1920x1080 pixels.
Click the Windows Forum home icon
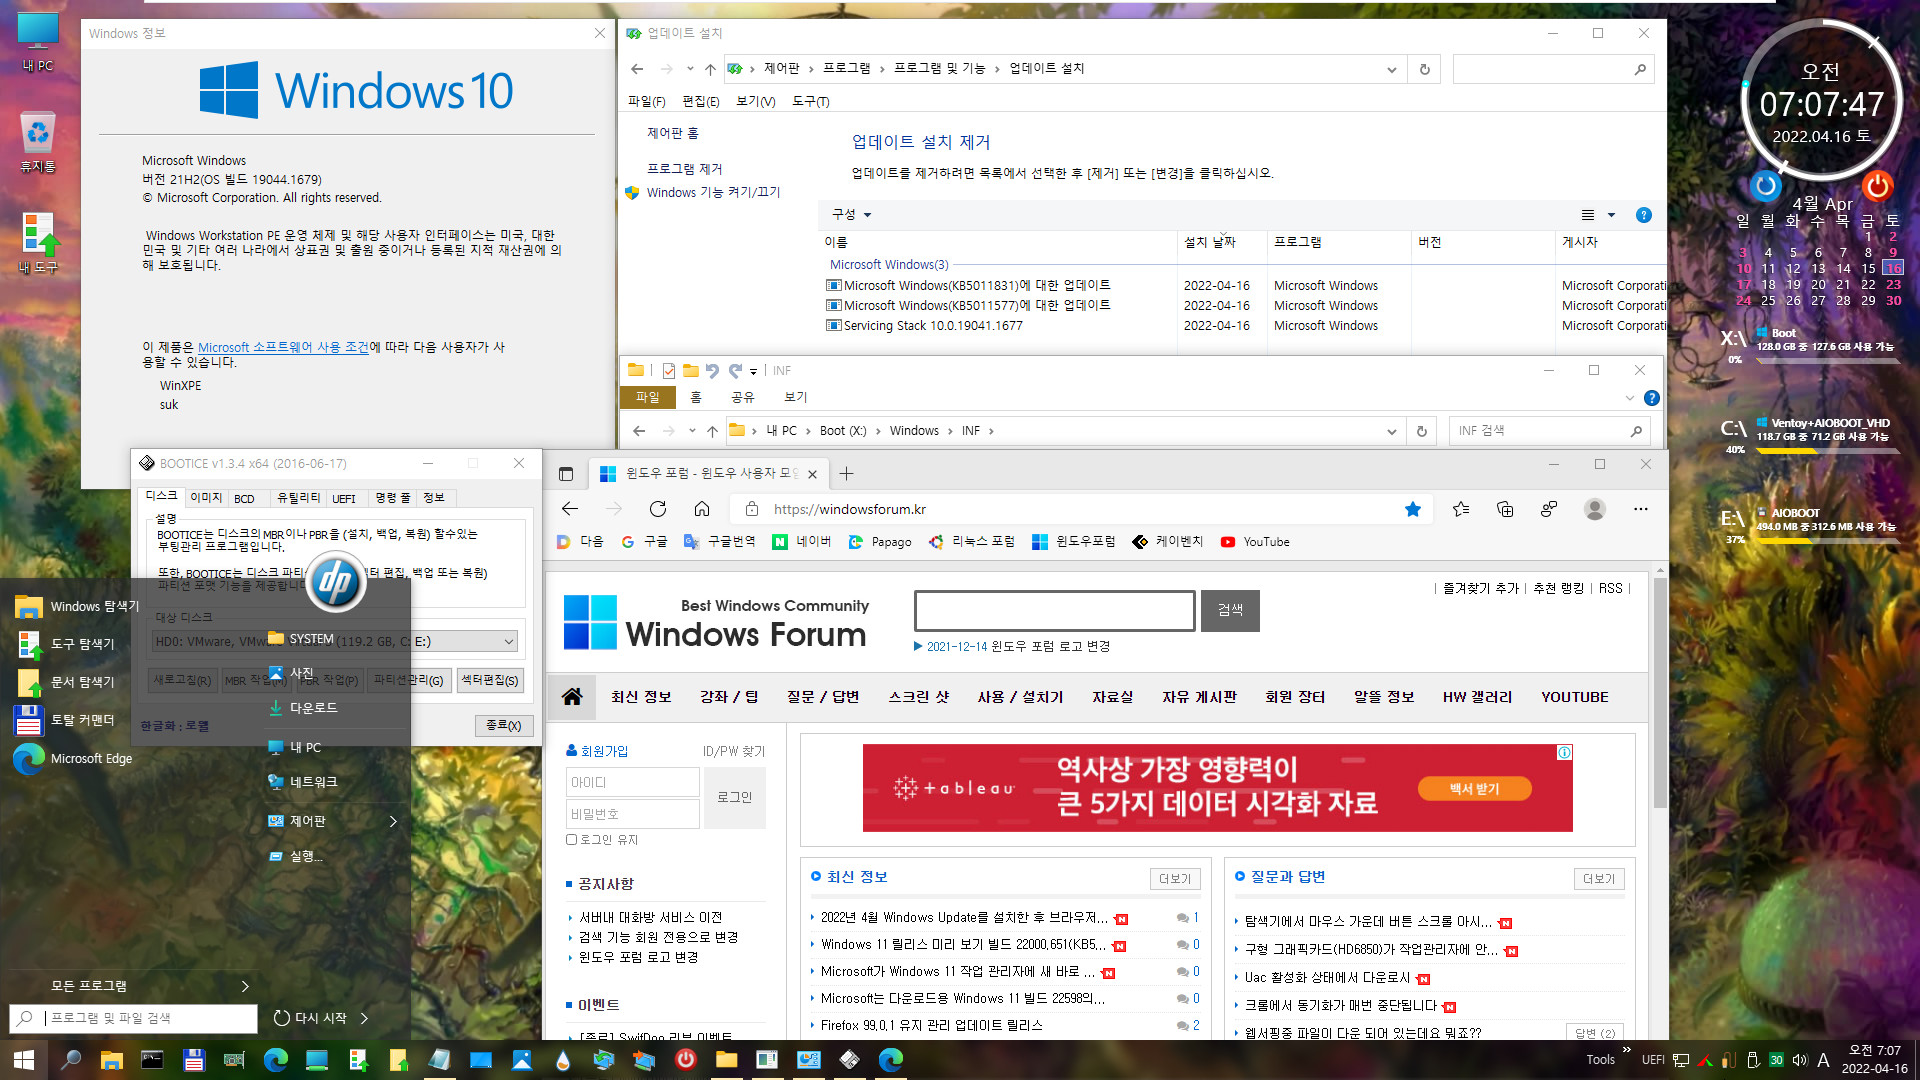tap(572, 697)
